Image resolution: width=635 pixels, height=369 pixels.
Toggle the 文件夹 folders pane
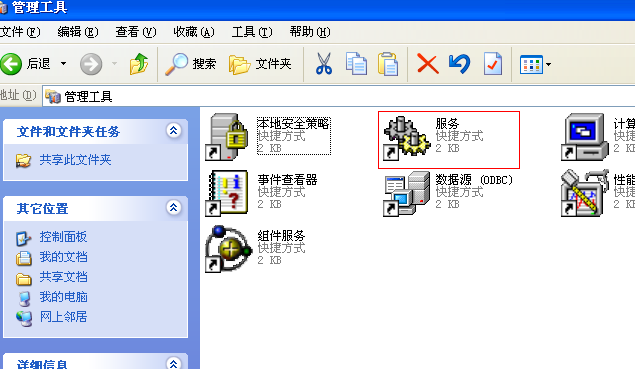(260, 64)
